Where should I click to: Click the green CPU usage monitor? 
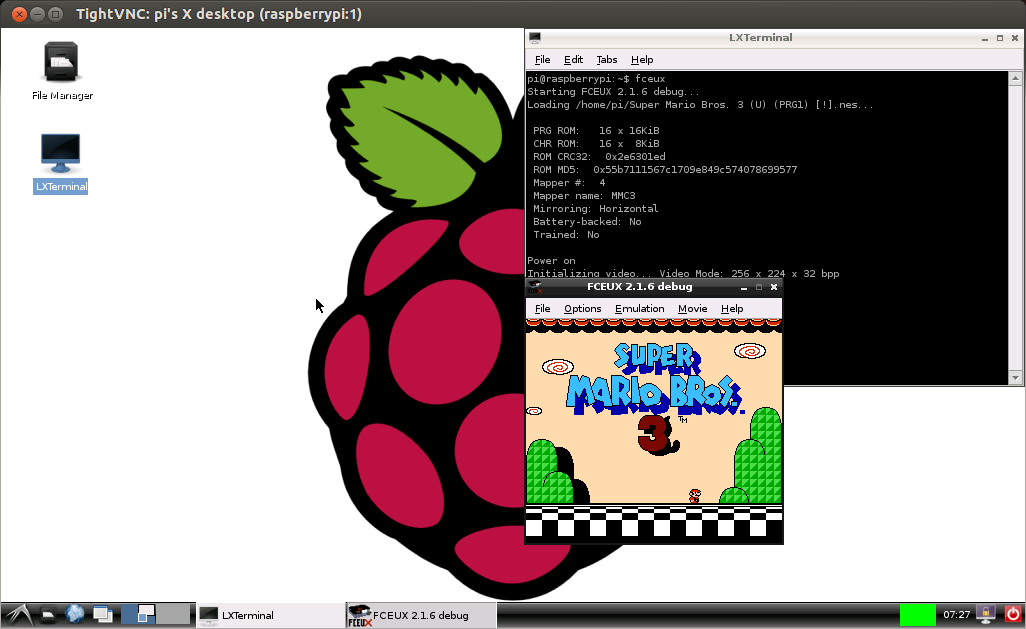point(917,615)
